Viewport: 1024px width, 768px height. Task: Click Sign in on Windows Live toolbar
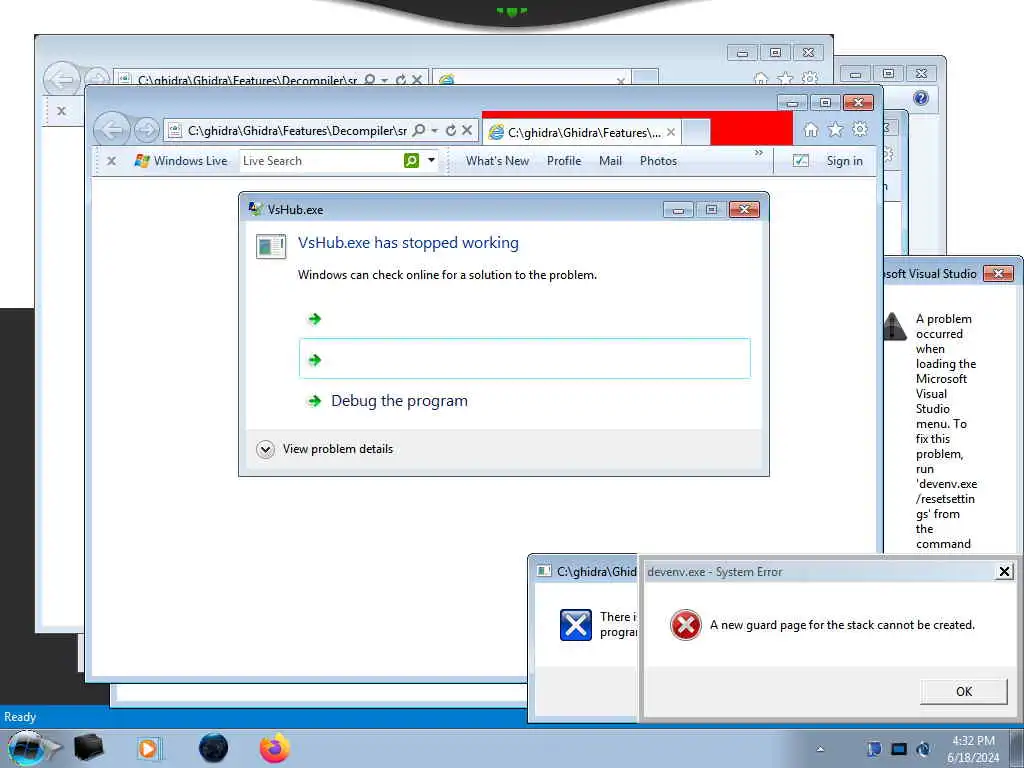844,161
